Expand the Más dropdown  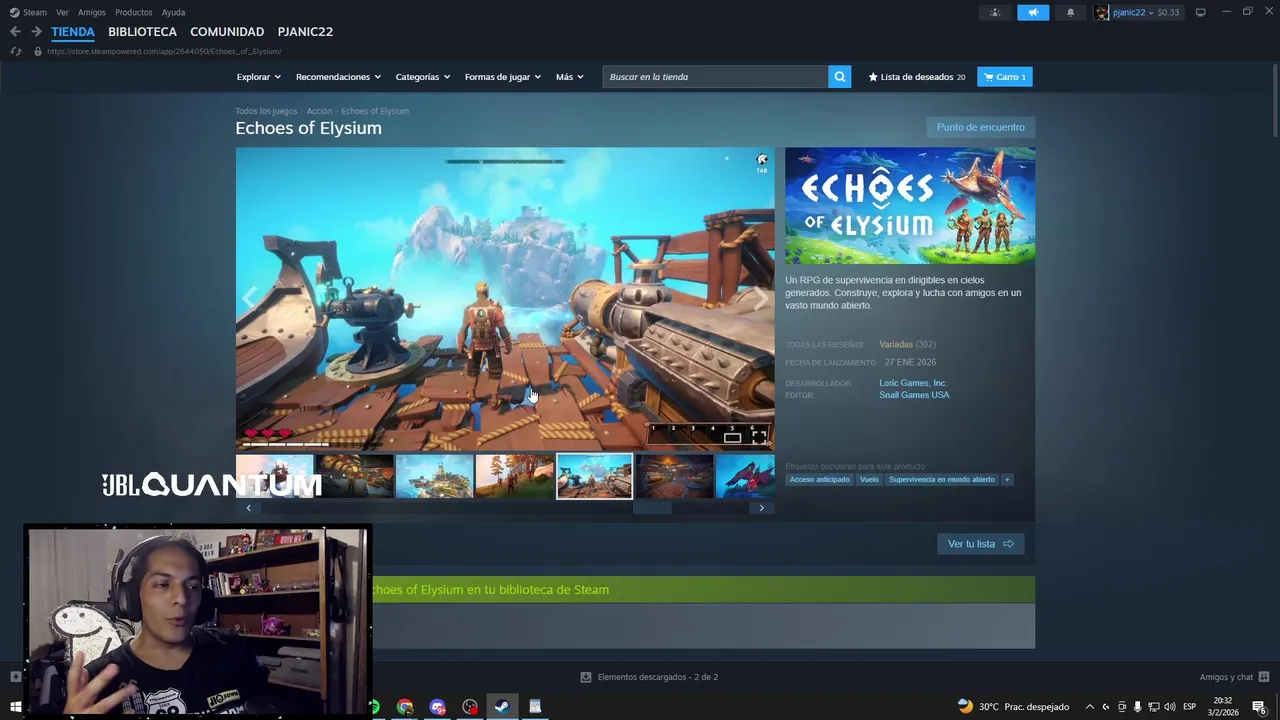pyautogui.click(x=569, y=77)
